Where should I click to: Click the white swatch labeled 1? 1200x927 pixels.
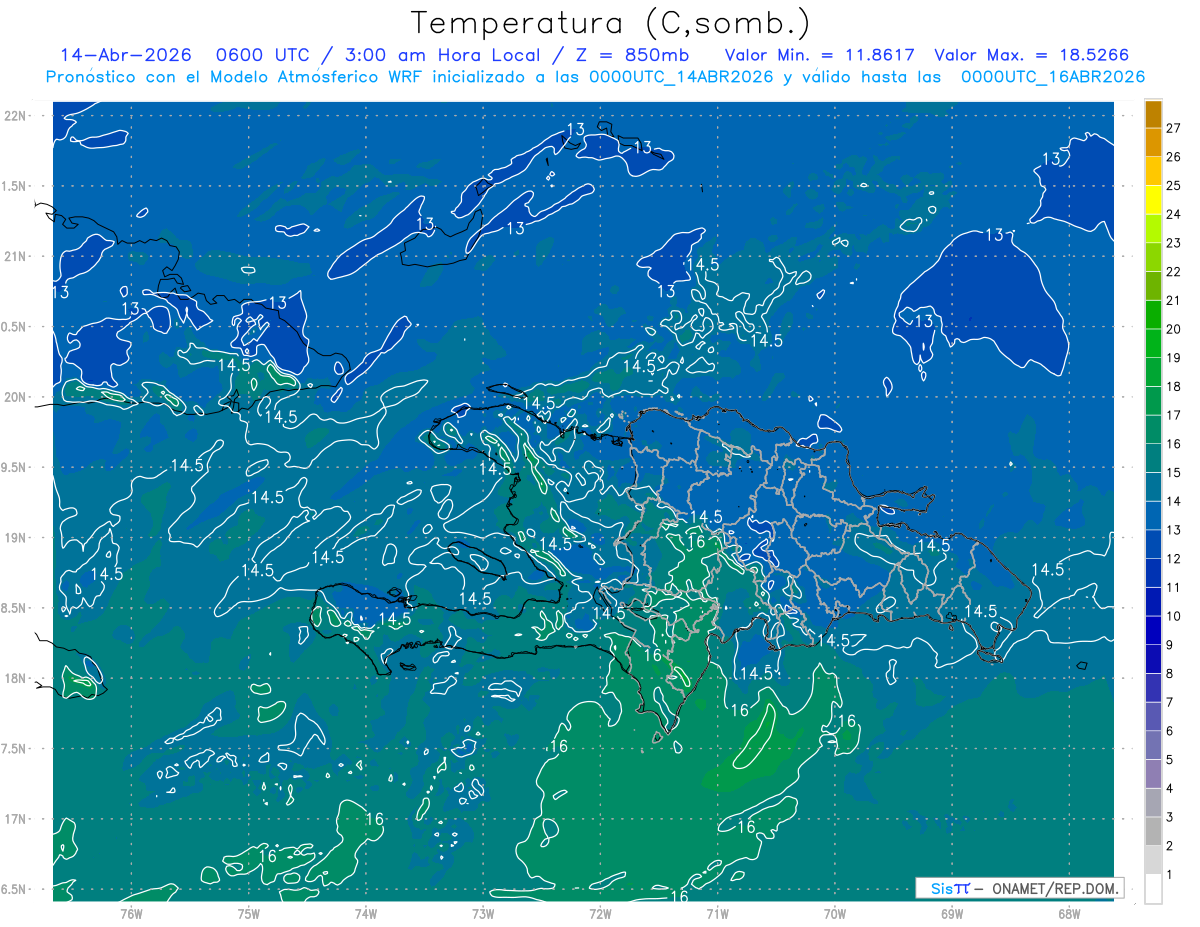click(1153, 889)
